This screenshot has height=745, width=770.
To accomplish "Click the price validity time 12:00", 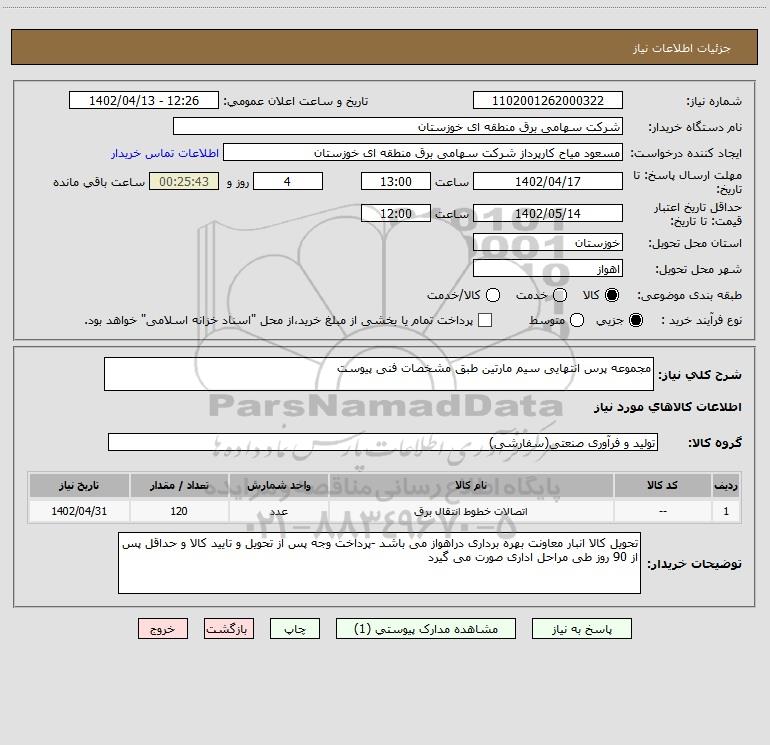I will pyautogui.click(x=396, y=213).
